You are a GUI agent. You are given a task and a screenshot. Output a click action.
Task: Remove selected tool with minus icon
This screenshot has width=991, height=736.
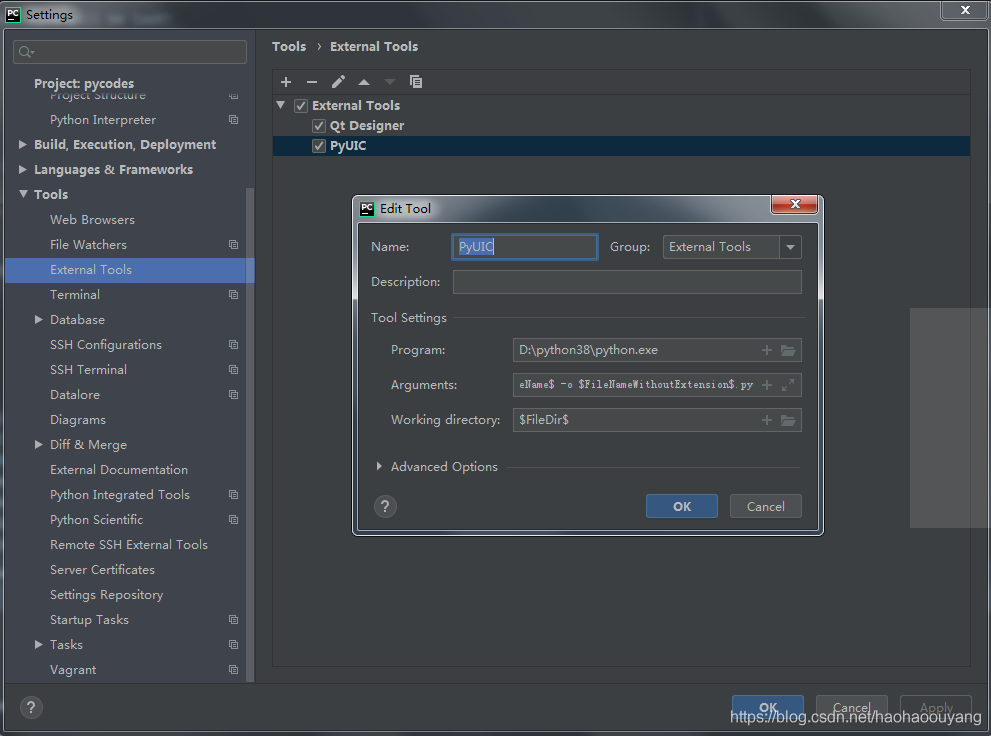tap(312, 82)
